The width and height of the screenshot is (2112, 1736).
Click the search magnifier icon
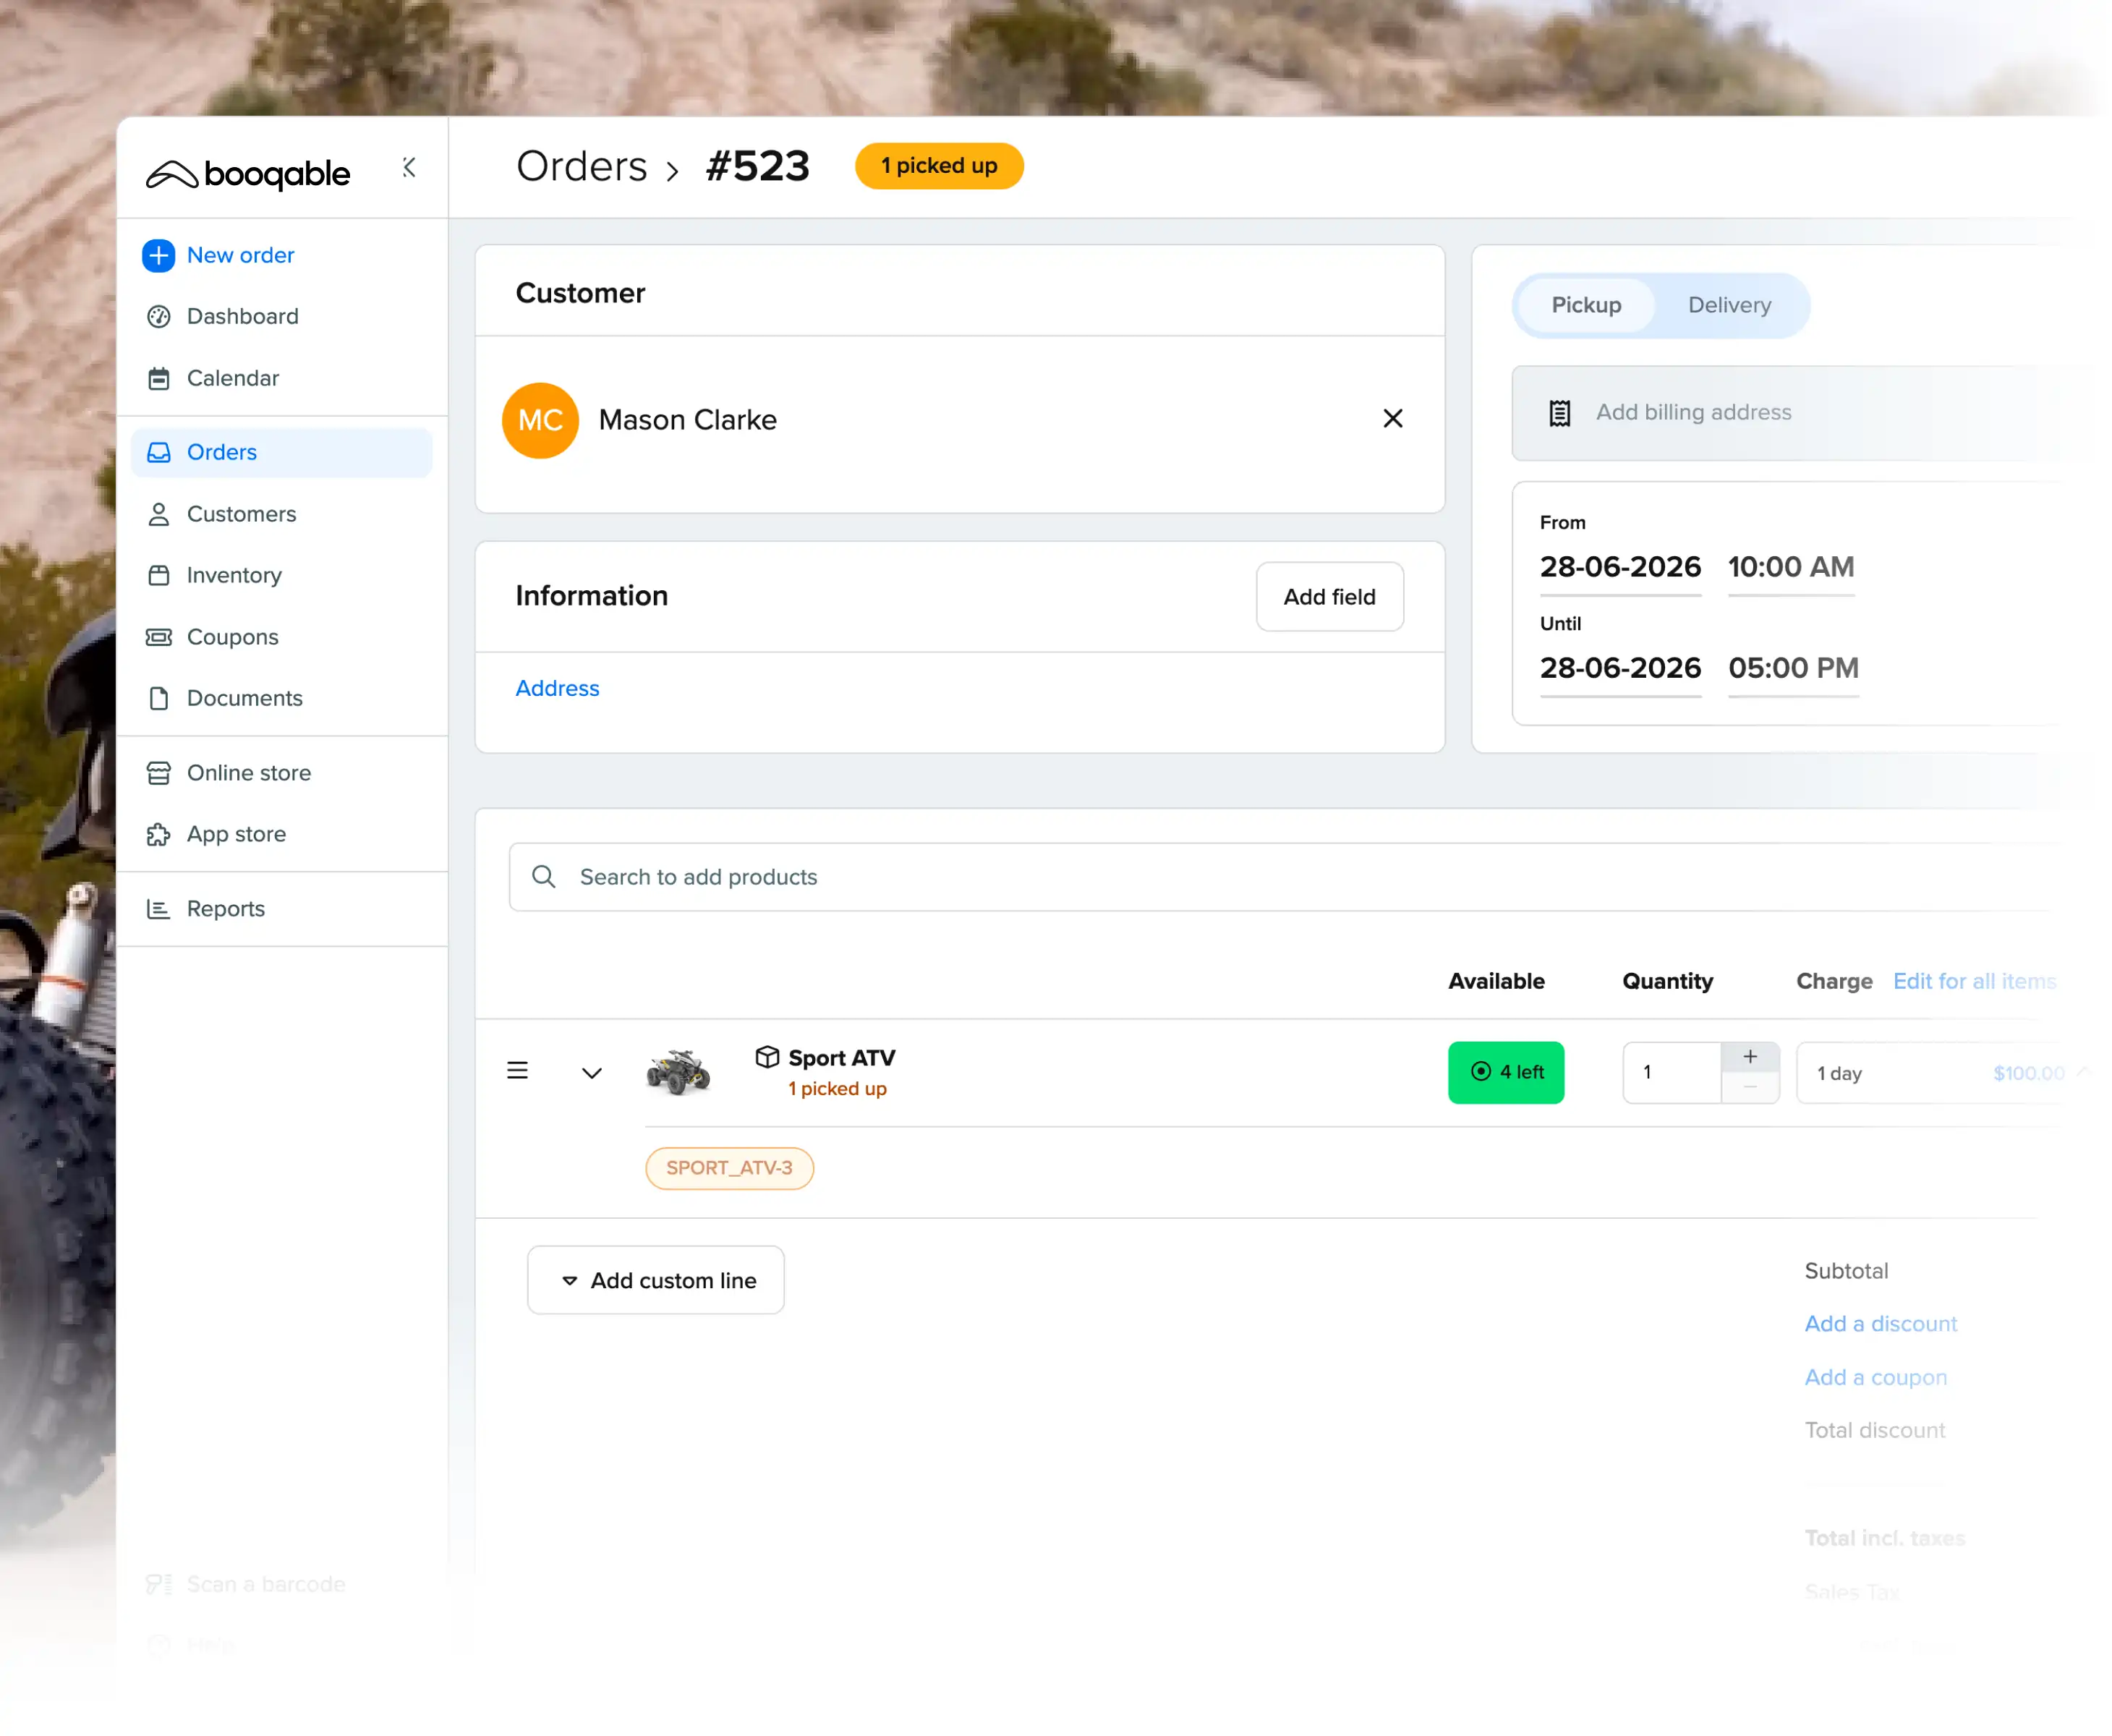543,877
